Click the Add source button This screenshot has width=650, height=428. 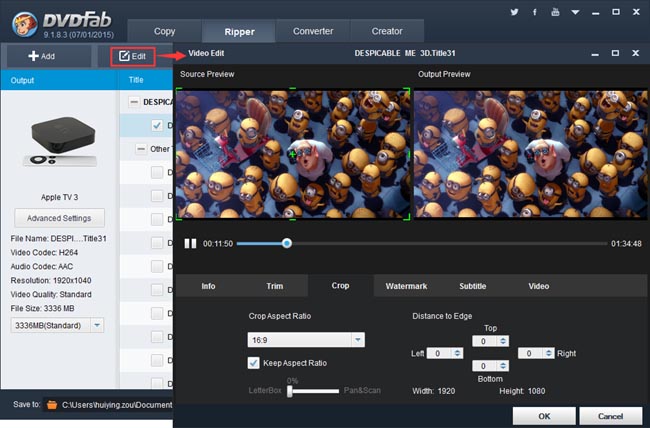[42, 56]
